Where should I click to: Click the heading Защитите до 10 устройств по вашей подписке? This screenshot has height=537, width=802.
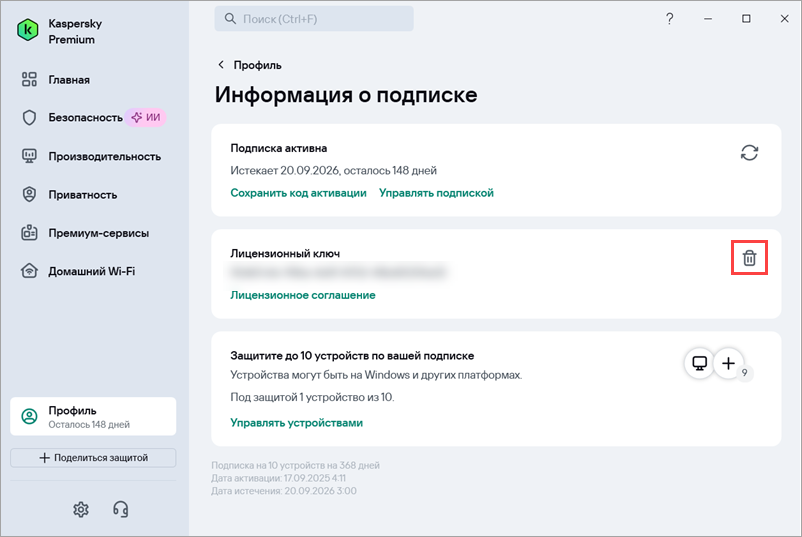[352, 356]
